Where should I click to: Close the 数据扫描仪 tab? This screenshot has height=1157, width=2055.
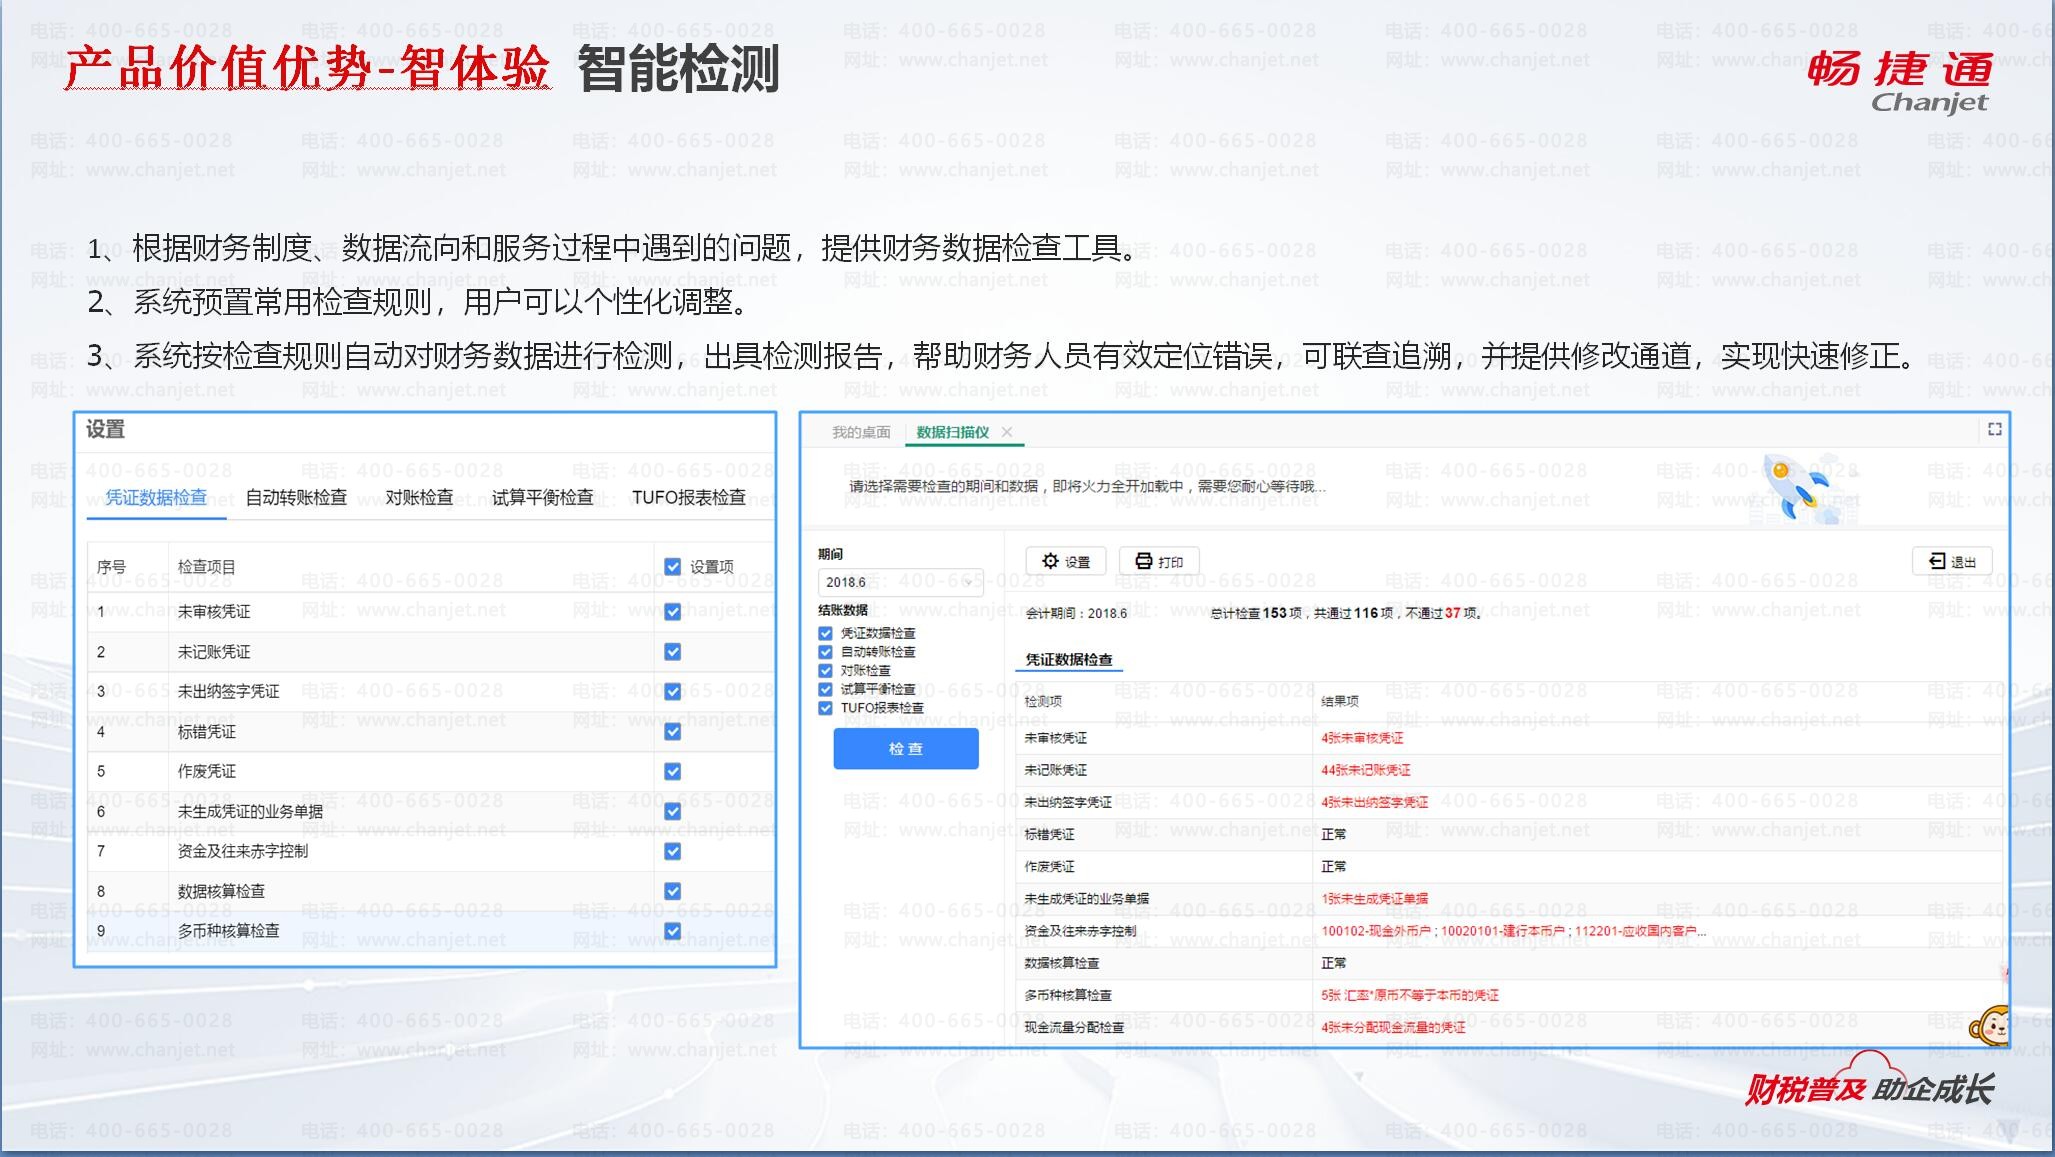(x=1007, y=432)
